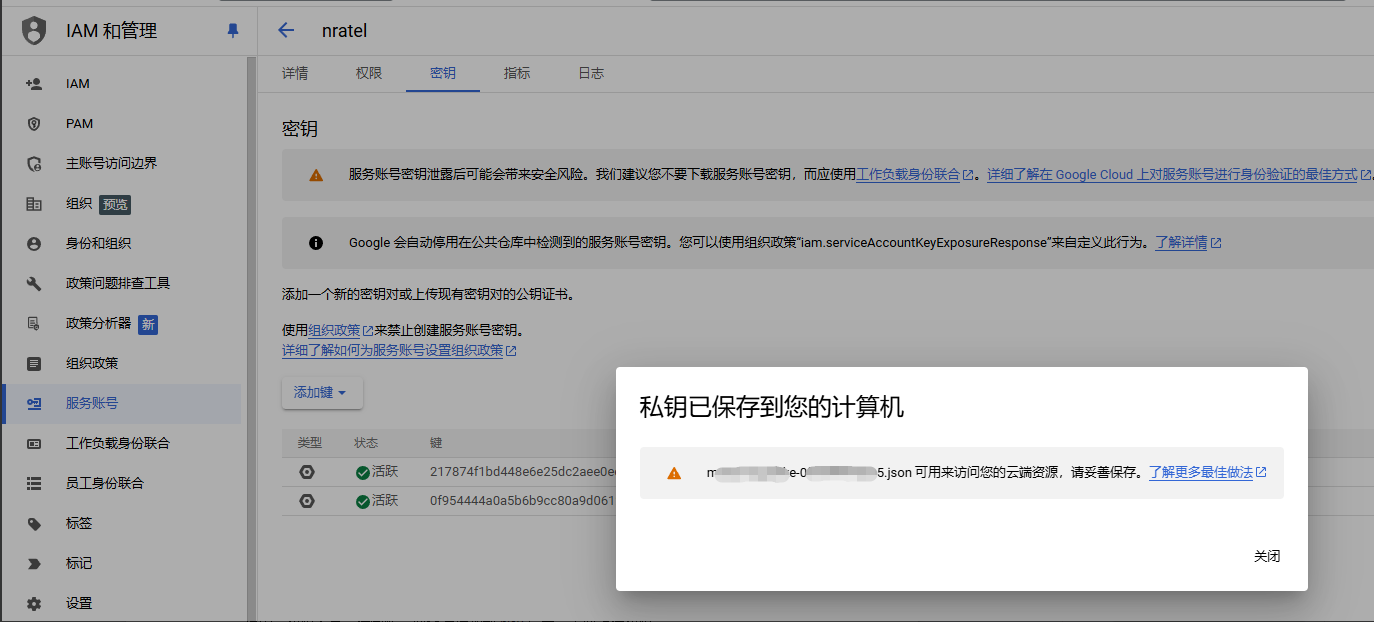Click the 政策分析器 sidebar icon
Viewport: 1374px width, 622px height.
[x=34, y=324]
